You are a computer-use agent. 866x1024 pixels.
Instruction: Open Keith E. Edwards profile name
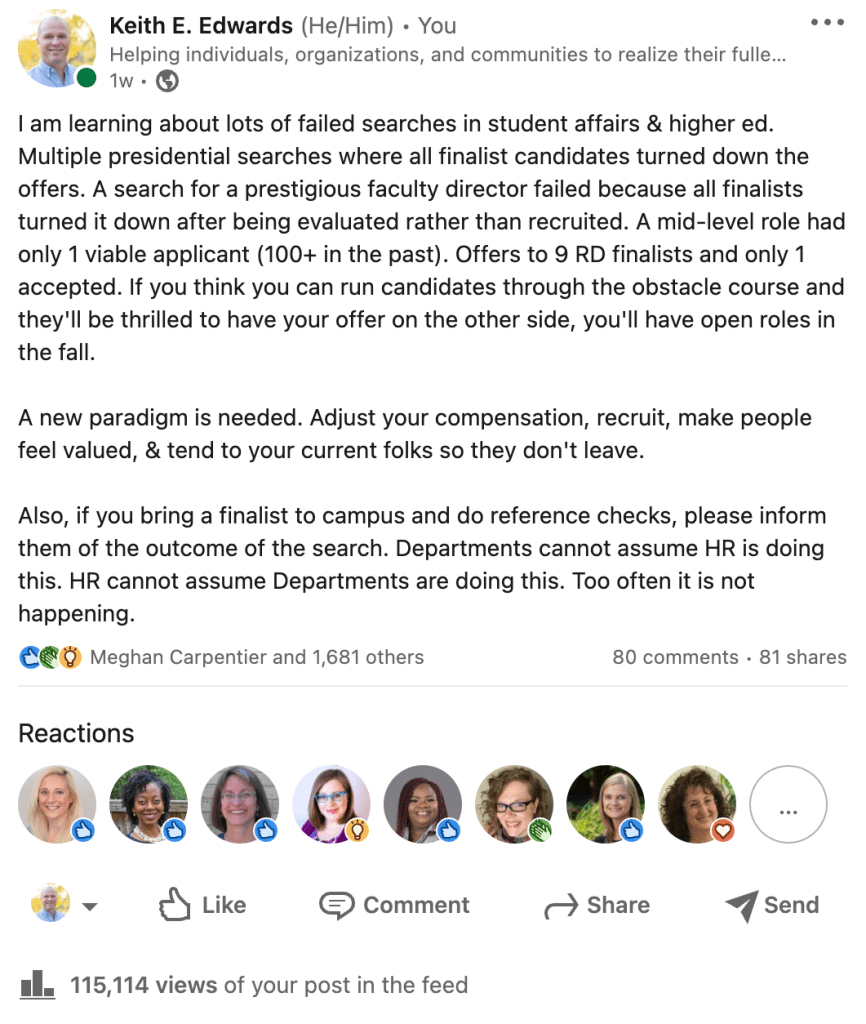(201, 25)
